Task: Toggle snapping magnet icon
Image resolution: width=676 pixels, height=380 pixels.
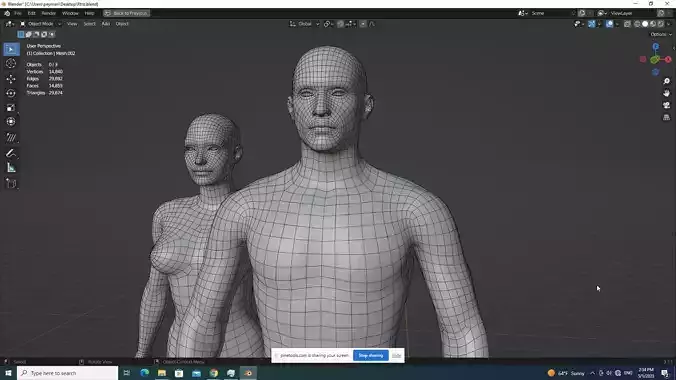Action: click(341, 24)
